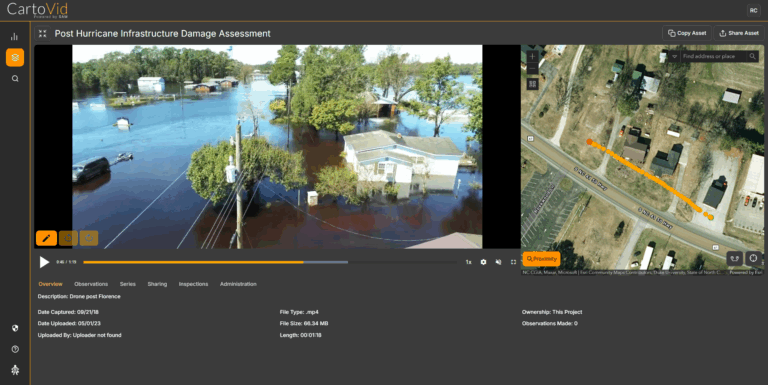Click the 'Observations Made: 0' text
The image size is (768, 385).
pyautogui.click(x=550, y=323)
